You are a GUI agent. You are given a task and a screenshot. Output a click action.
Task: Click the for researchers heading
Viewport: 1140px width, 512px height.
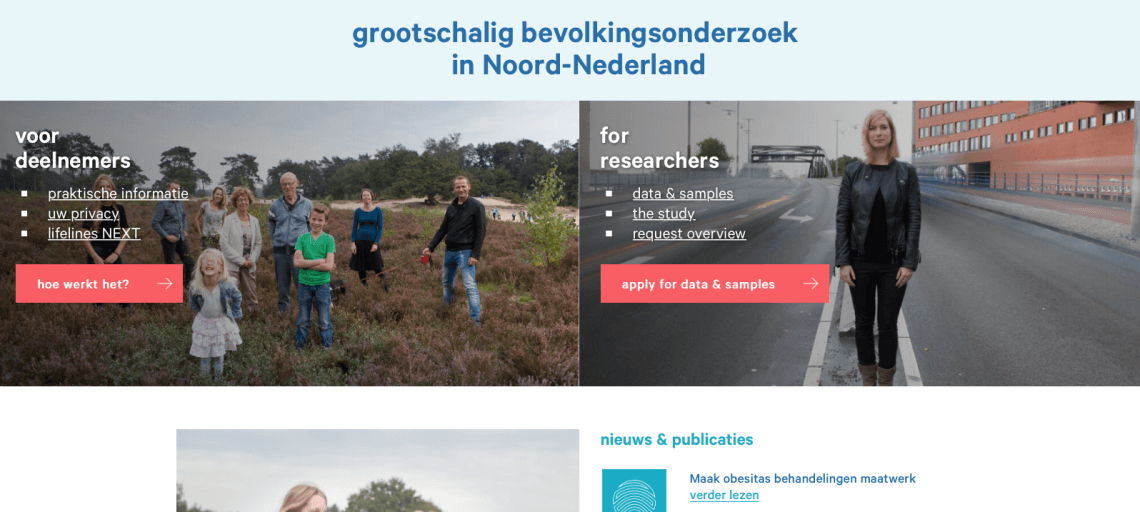tap(659, 148)
